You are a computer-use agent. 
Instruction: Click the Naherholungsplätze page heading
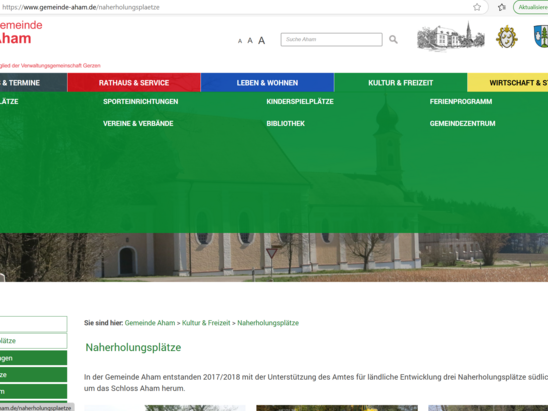tap(133, 347)
